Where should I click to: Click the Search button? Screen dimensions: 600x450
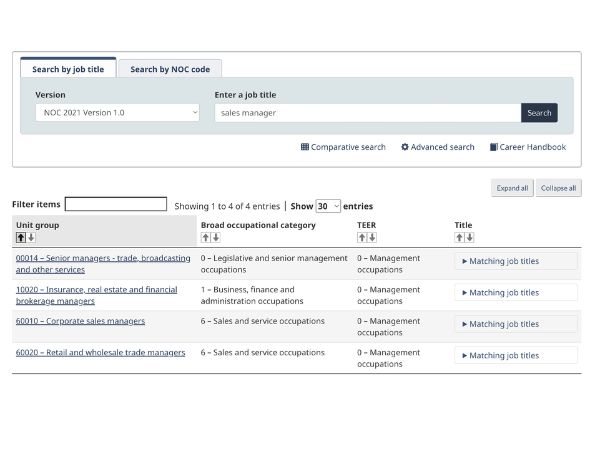click(x=539, y=113)
